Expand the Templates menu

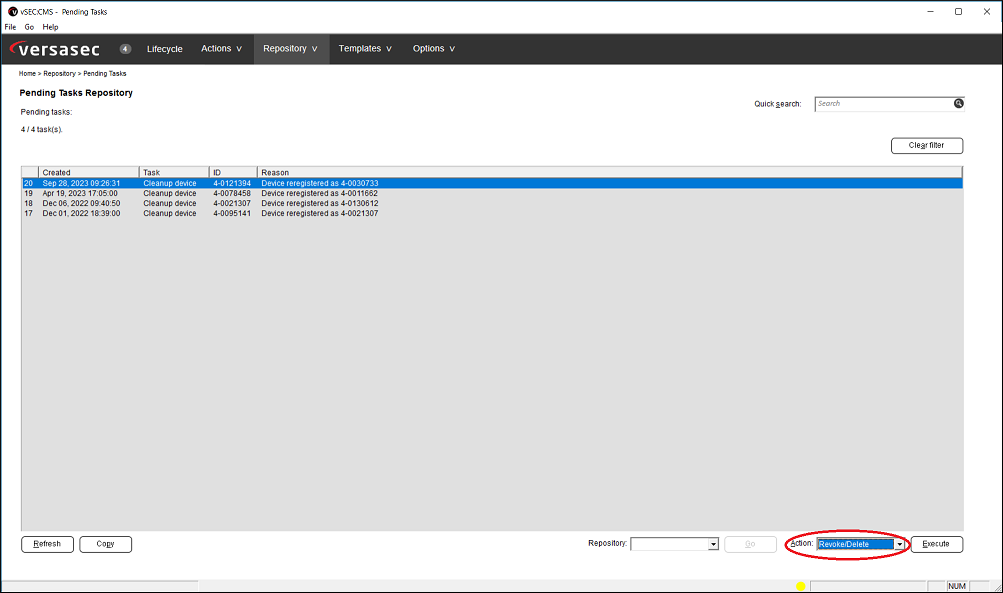[x=365, y=49]
